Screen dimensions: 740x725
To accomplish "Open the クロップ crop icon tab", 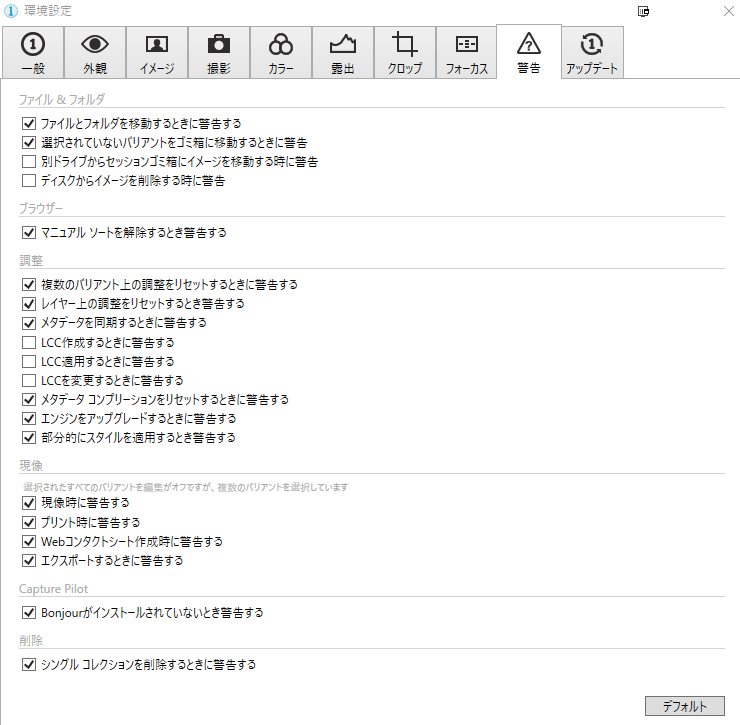I will 405,53.
